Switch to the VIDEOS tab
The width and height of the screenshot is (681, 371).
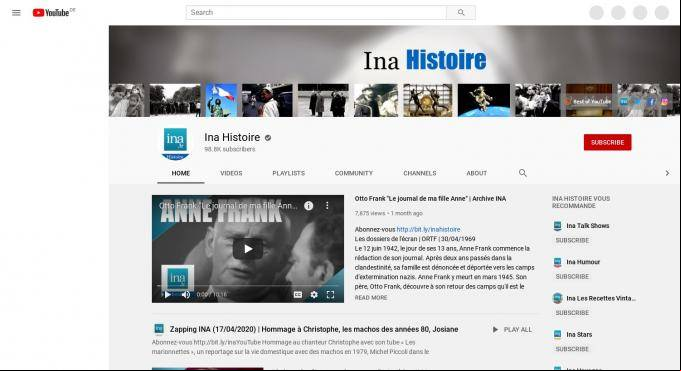pyautogui.click(x=231, y=173)
